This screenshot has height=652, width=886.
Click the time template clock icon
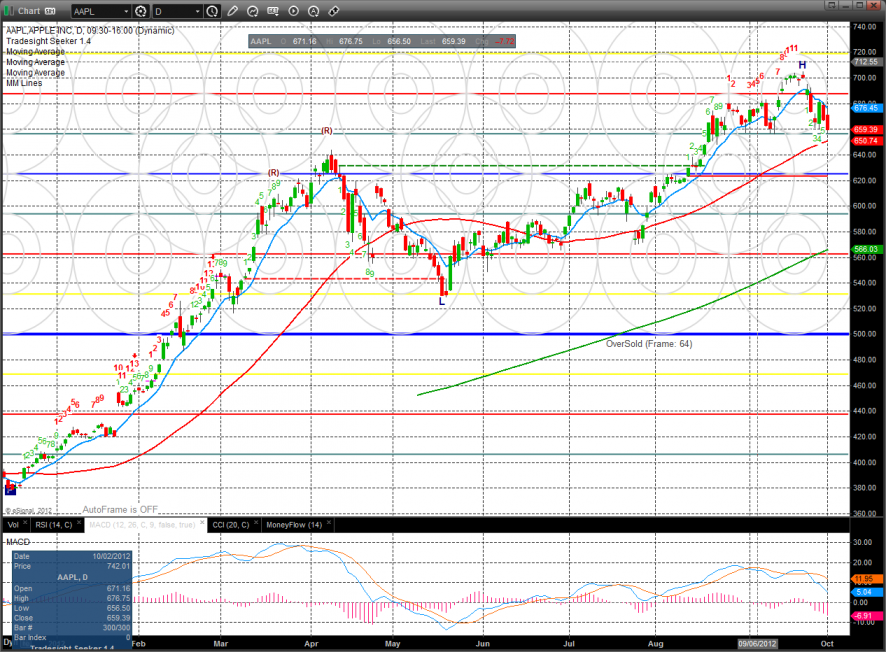(213, 11)
